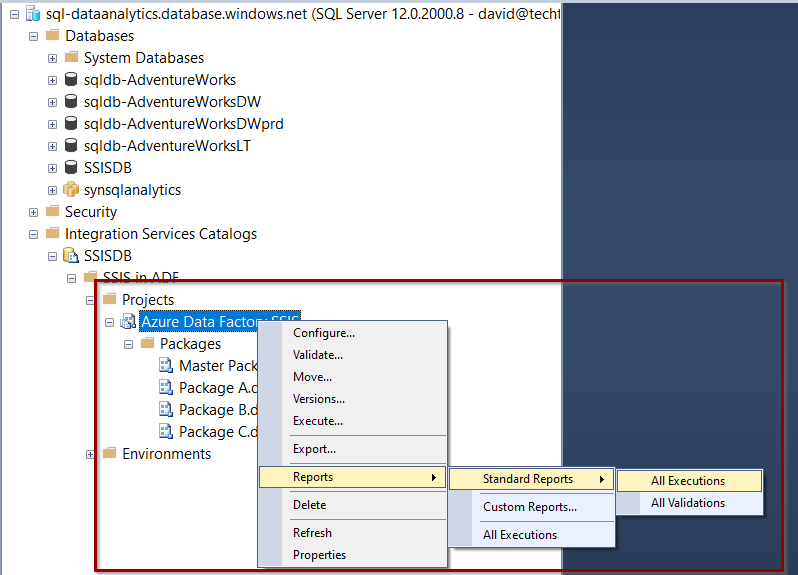Collapse the sql-dataanalytics server node

coord(14,14)
